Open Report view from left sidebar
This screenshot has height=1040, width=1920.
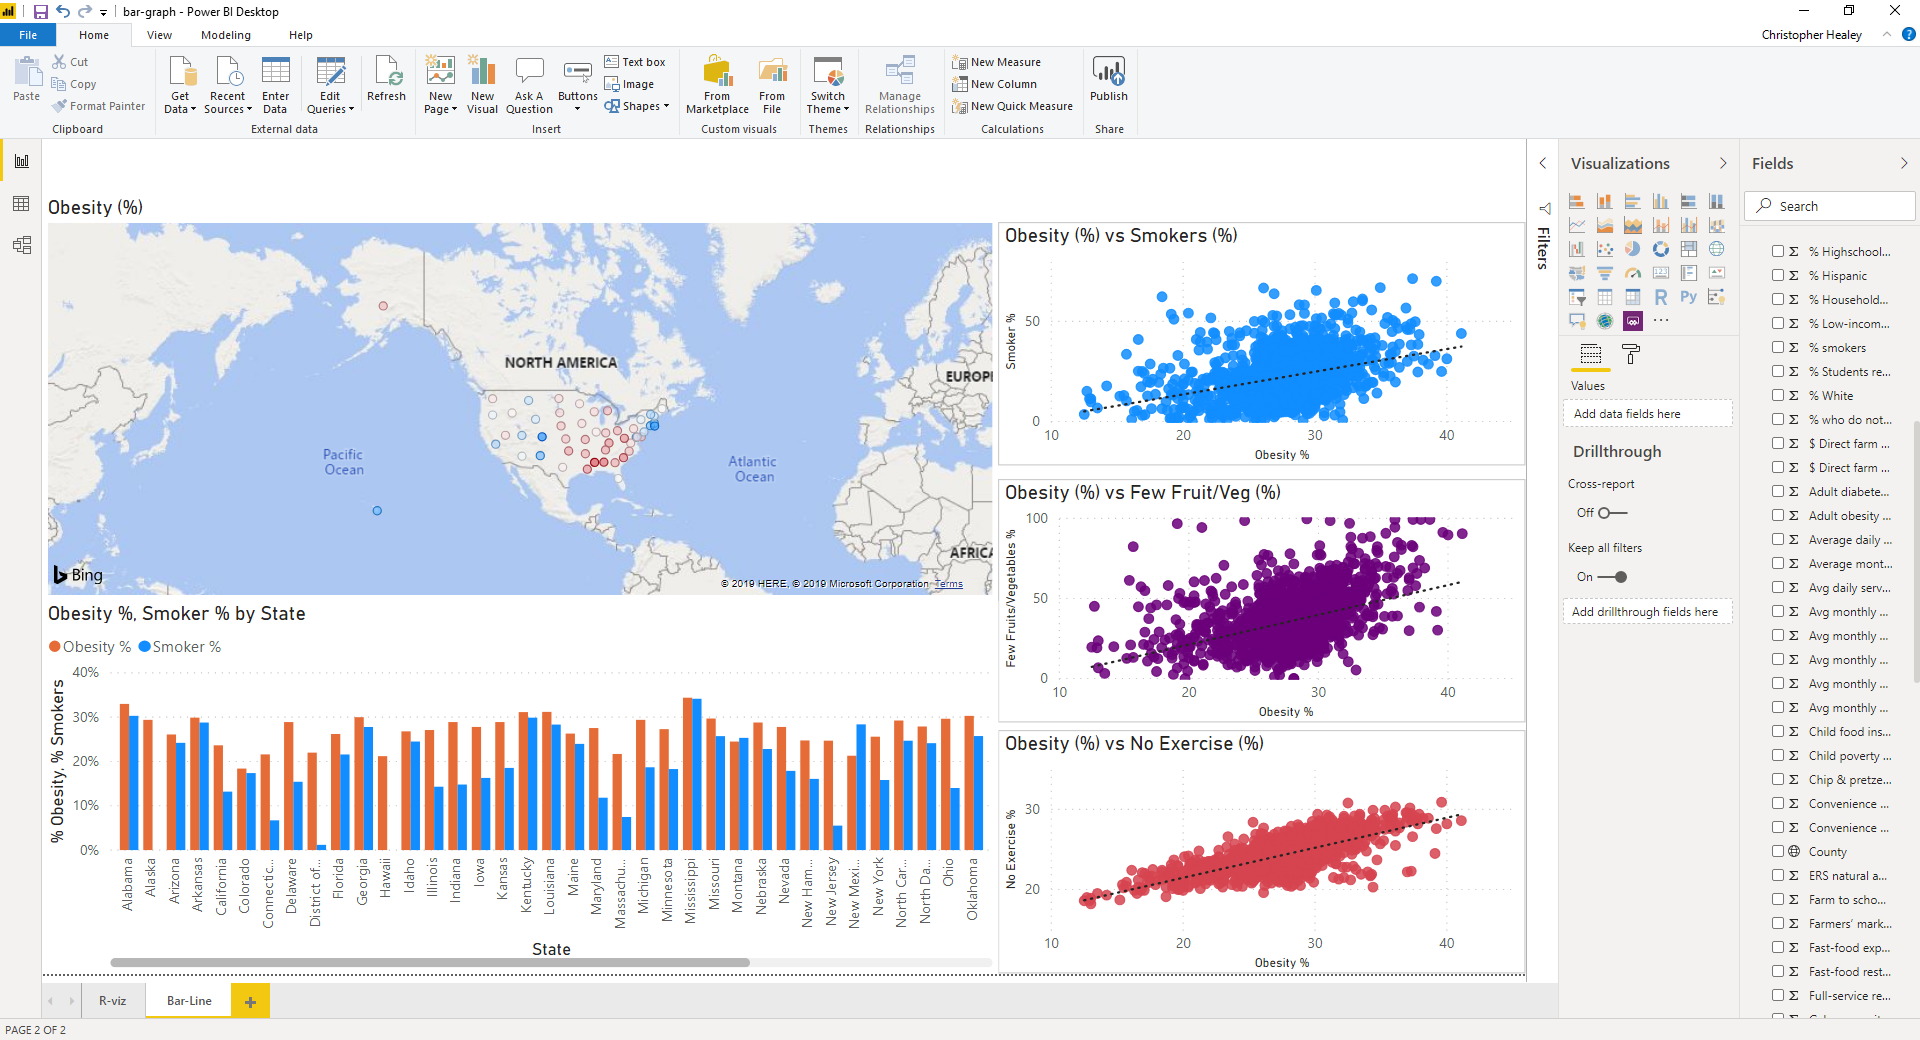coord(21,161)
